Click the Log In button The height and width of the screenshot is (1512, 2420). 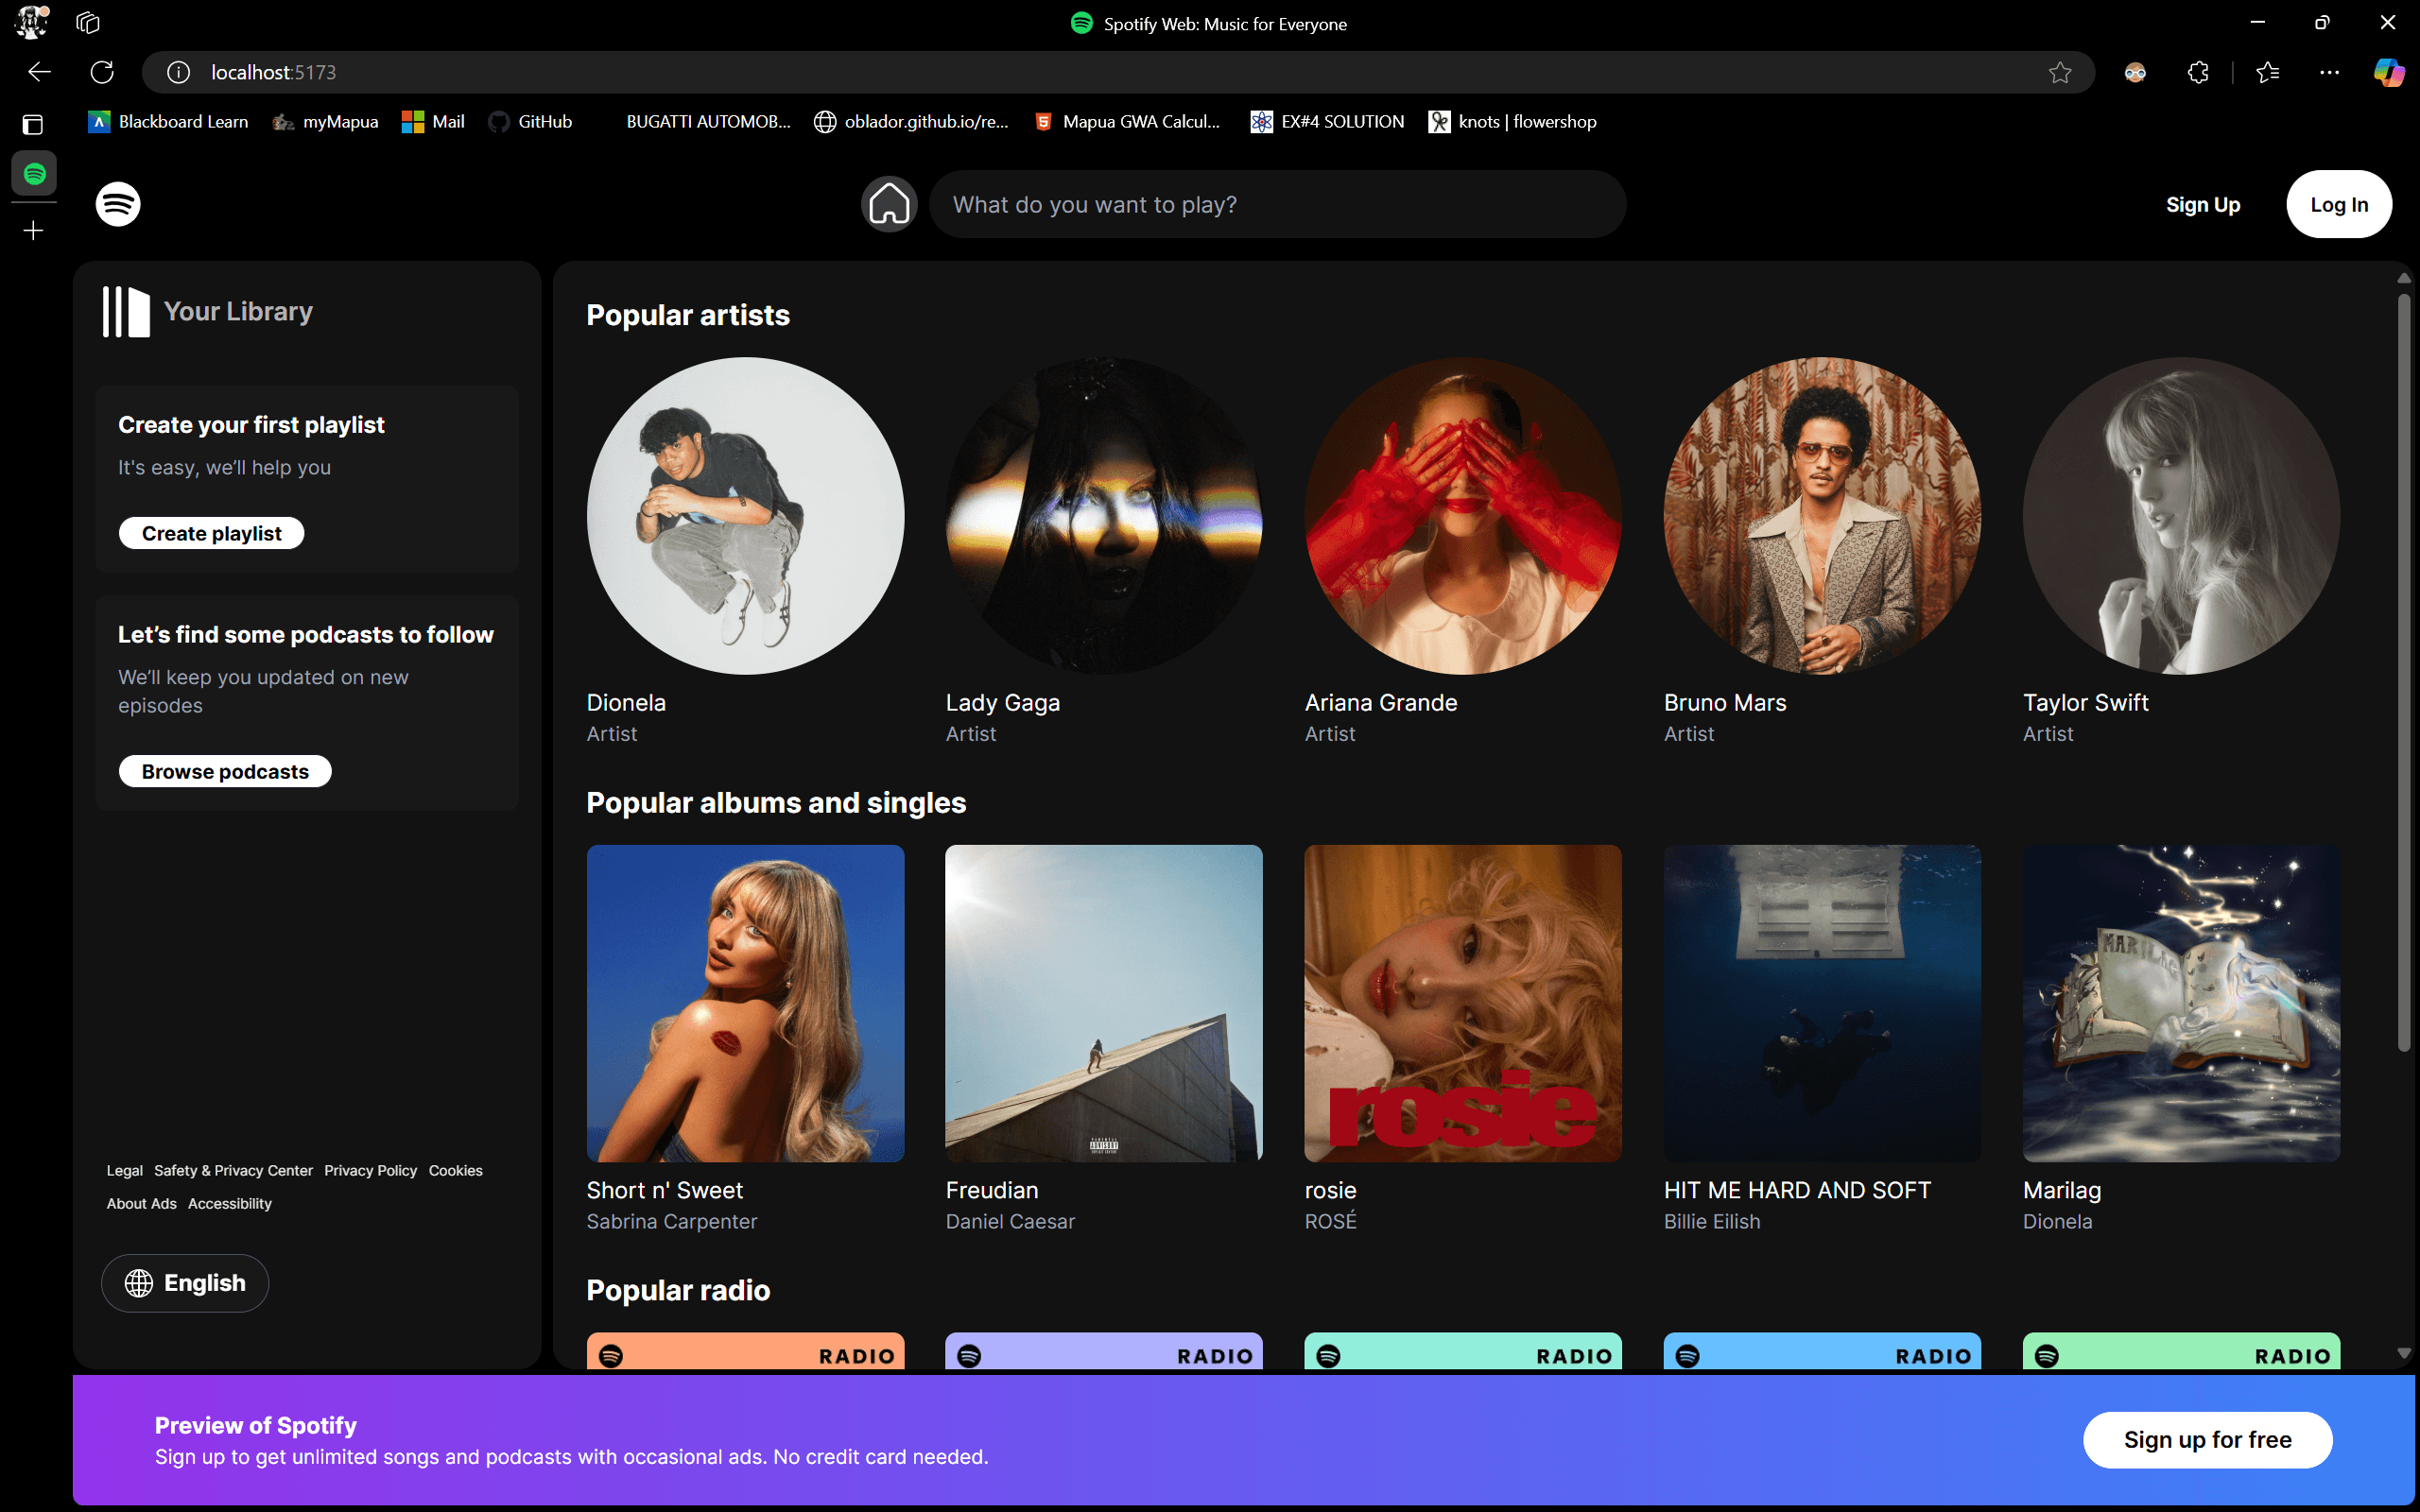[x=2339, y=204]
